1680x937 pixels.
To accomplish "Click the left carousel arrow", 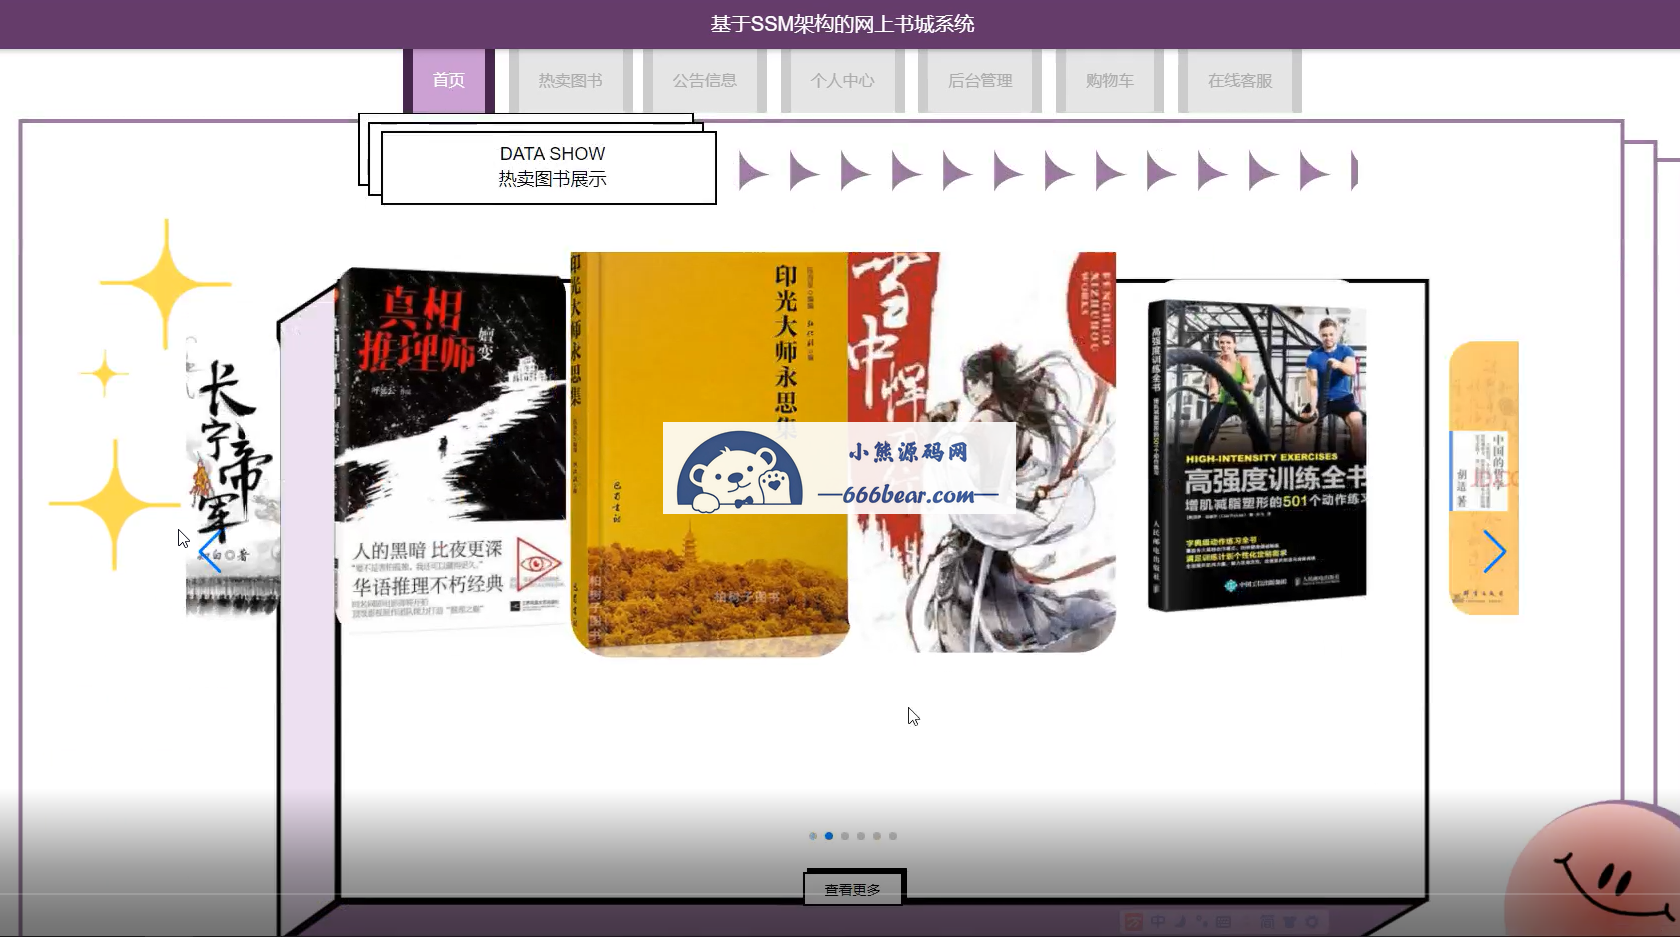I will [209, 552].
